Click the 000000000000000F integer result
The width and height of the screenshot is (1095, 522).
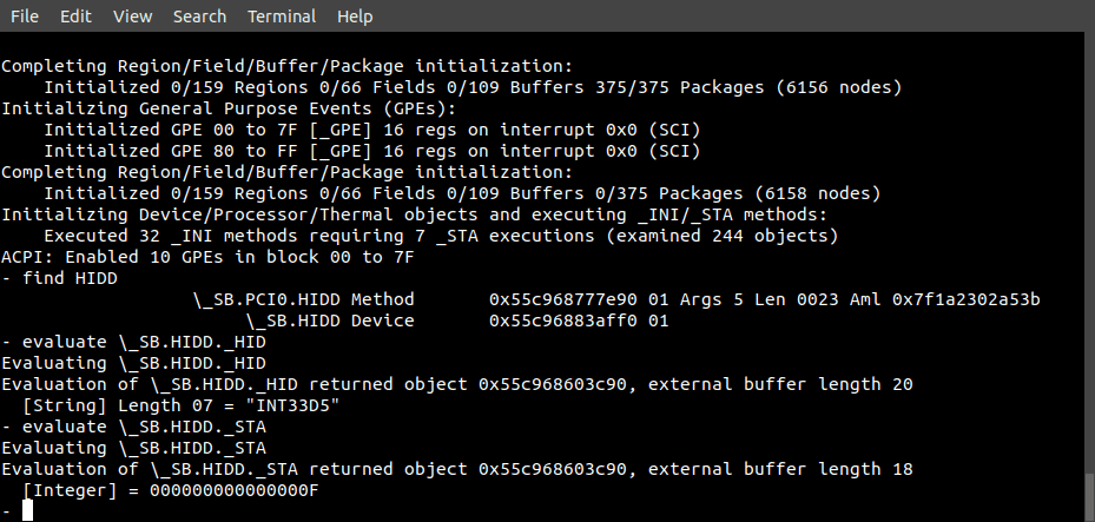pos(234,491)
